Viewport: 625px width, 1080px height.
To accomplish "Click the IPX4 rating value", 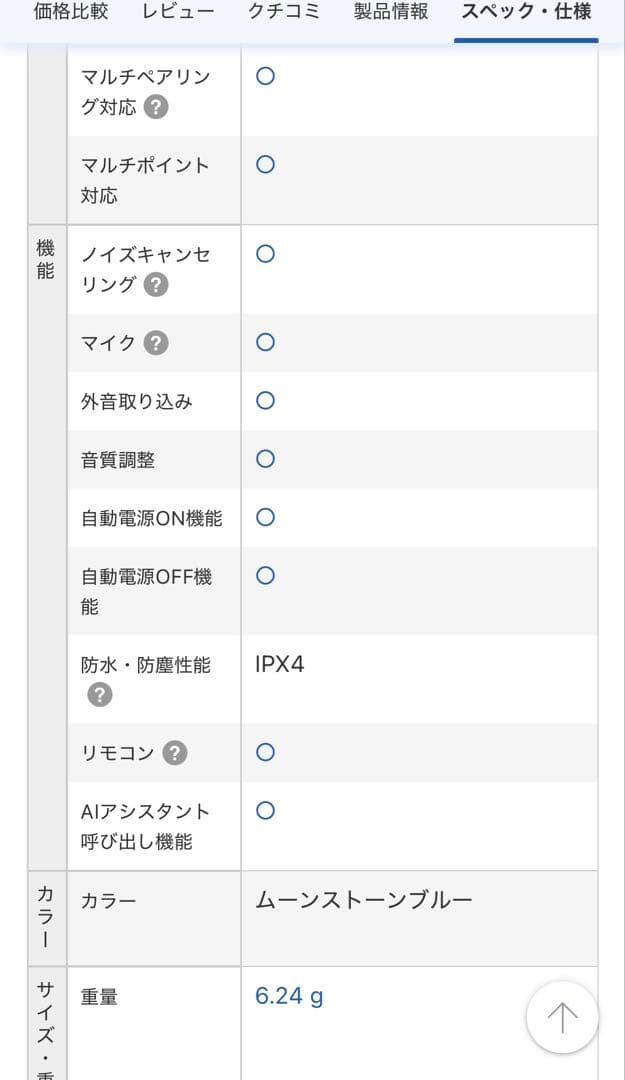I will tap(276, 665).
